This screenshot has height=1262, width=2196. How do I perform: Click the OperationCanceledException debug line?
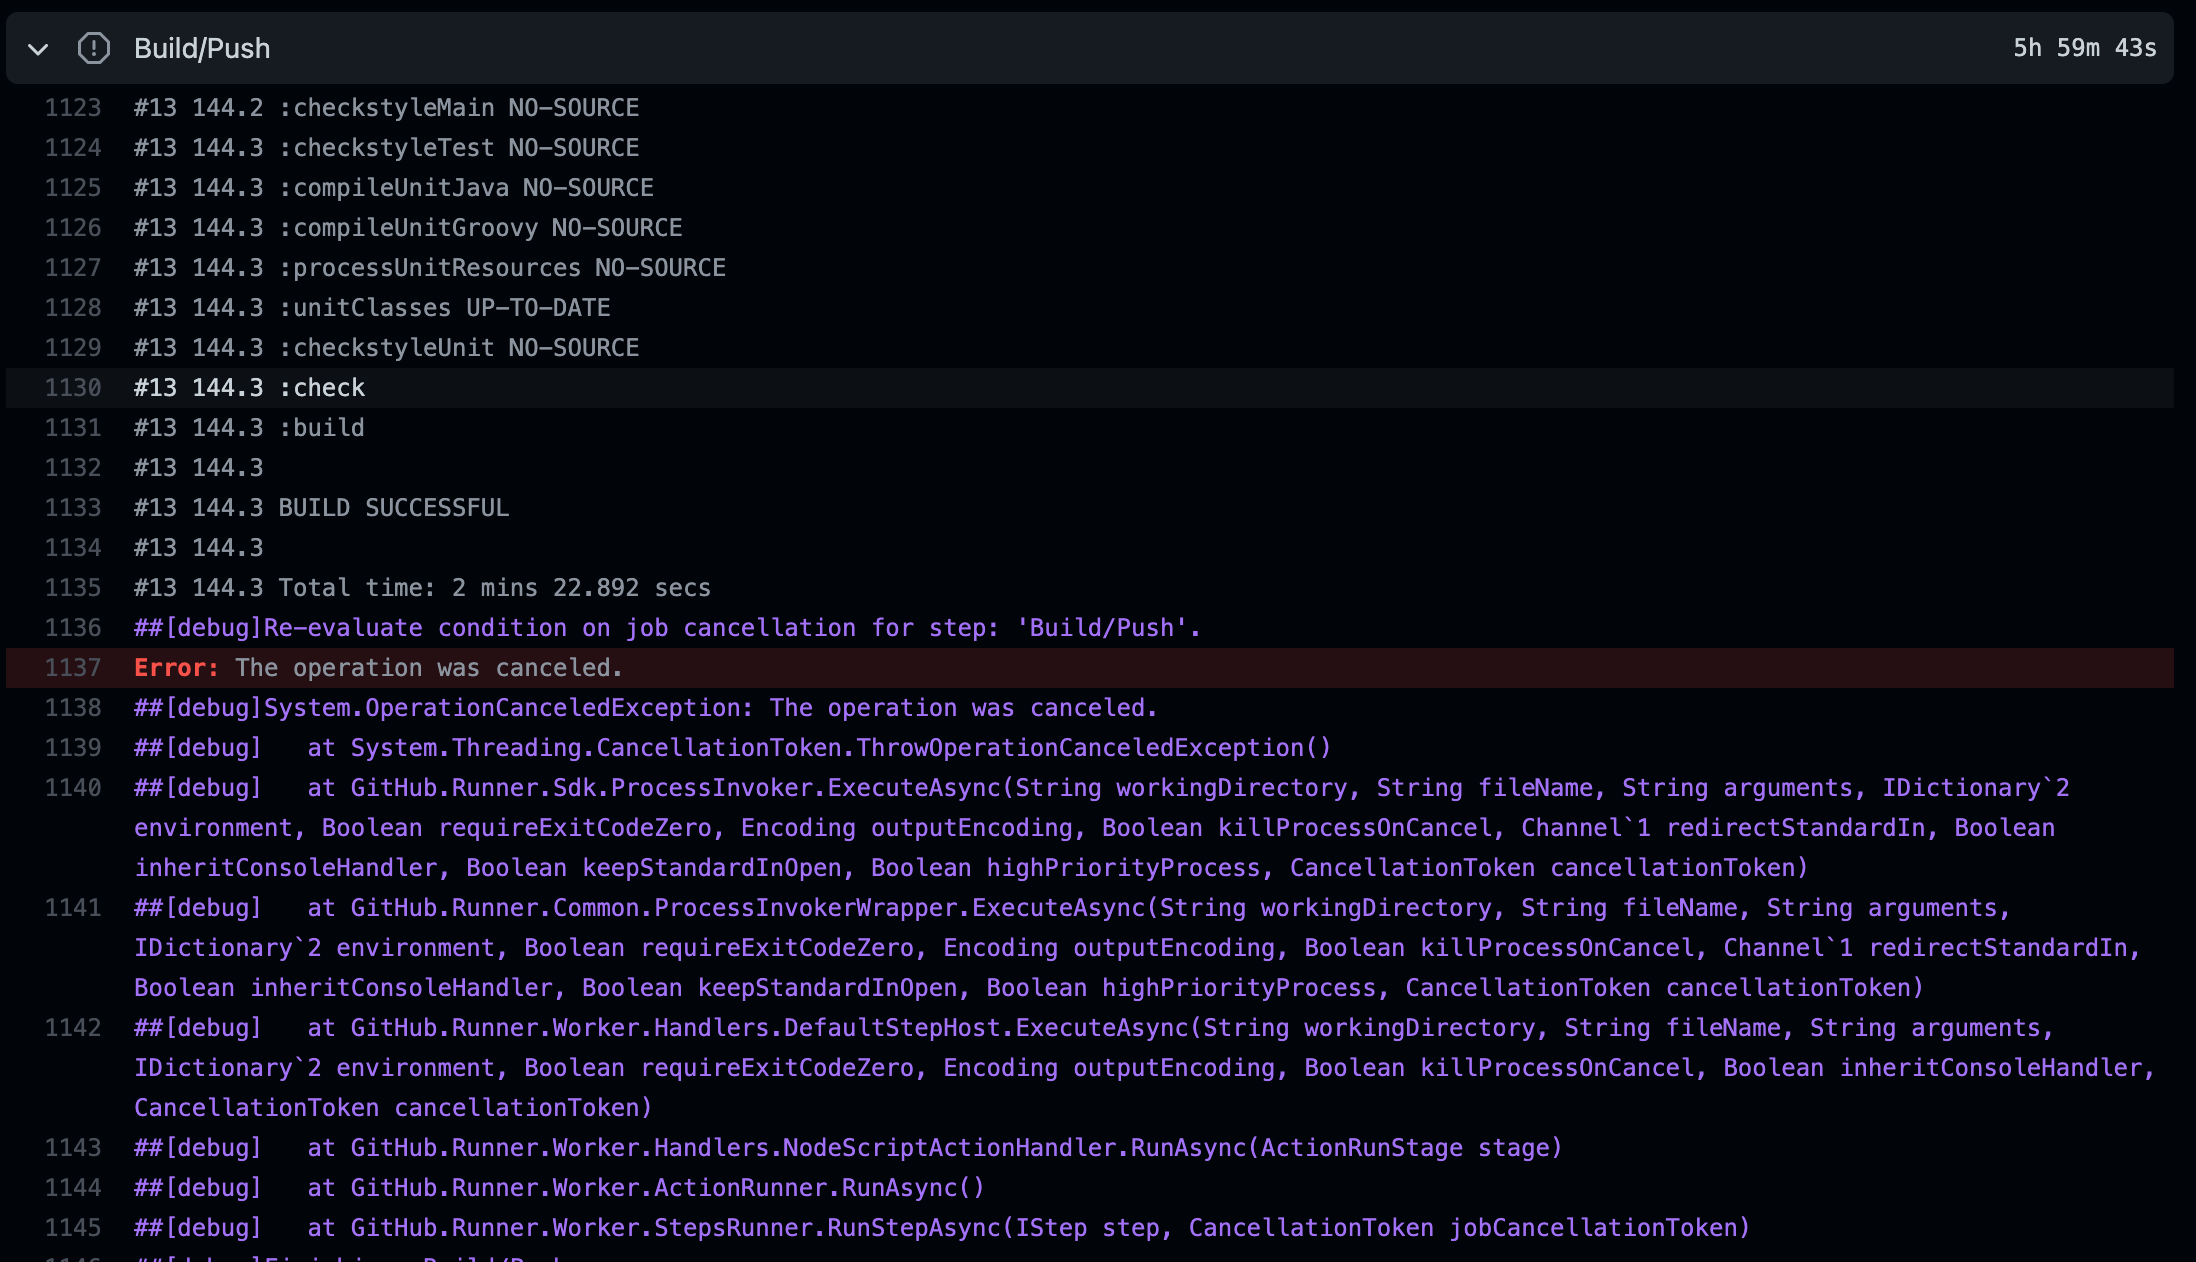click(x=644, y=707)
